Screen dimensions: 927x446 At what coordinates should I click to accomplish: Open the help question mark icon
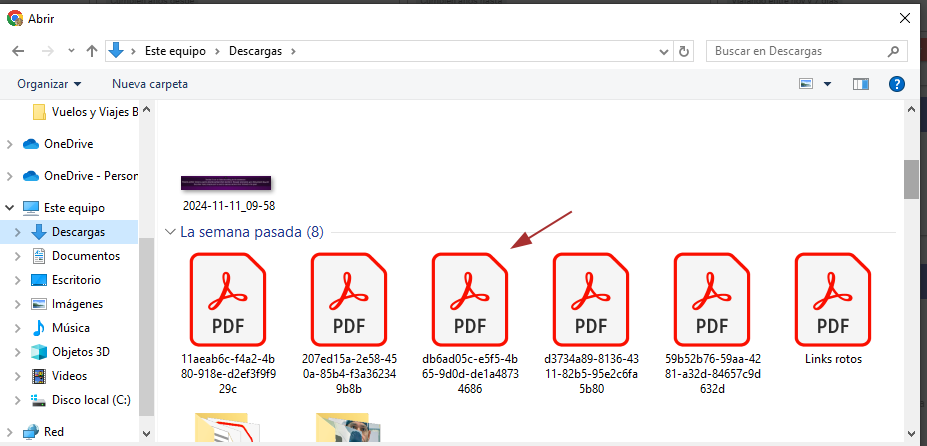pos(897,84)
